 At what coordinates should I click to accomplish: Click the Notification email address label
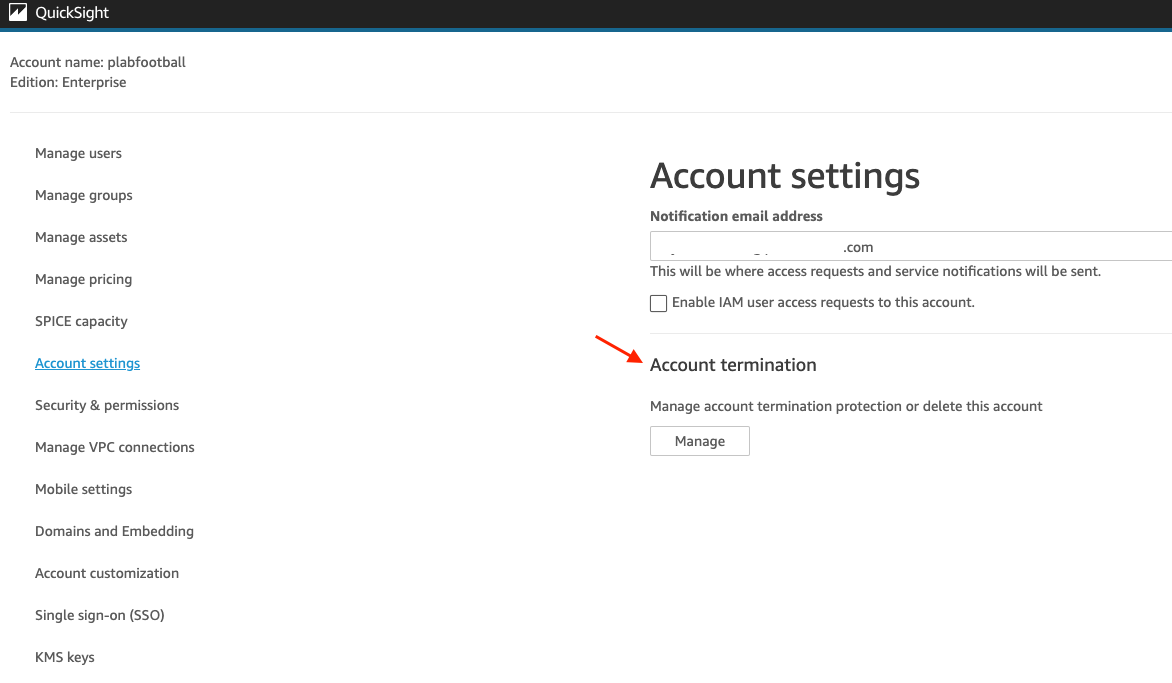[x=736, y=216]
